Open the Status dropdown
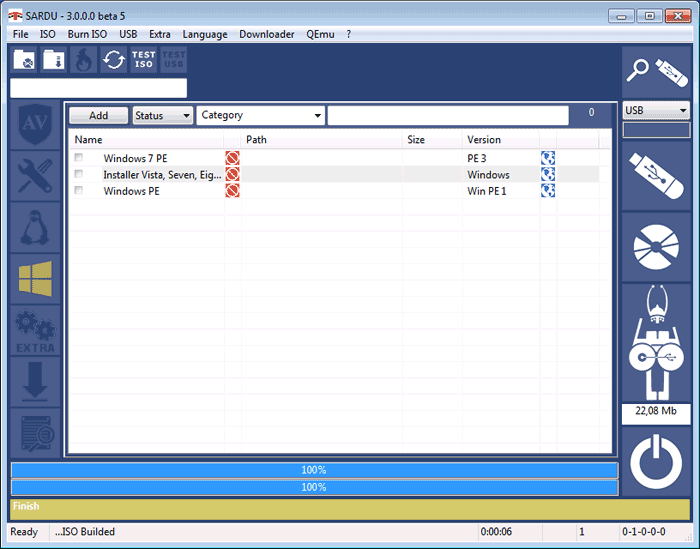700x549 pixels. [x=162, y=116]
